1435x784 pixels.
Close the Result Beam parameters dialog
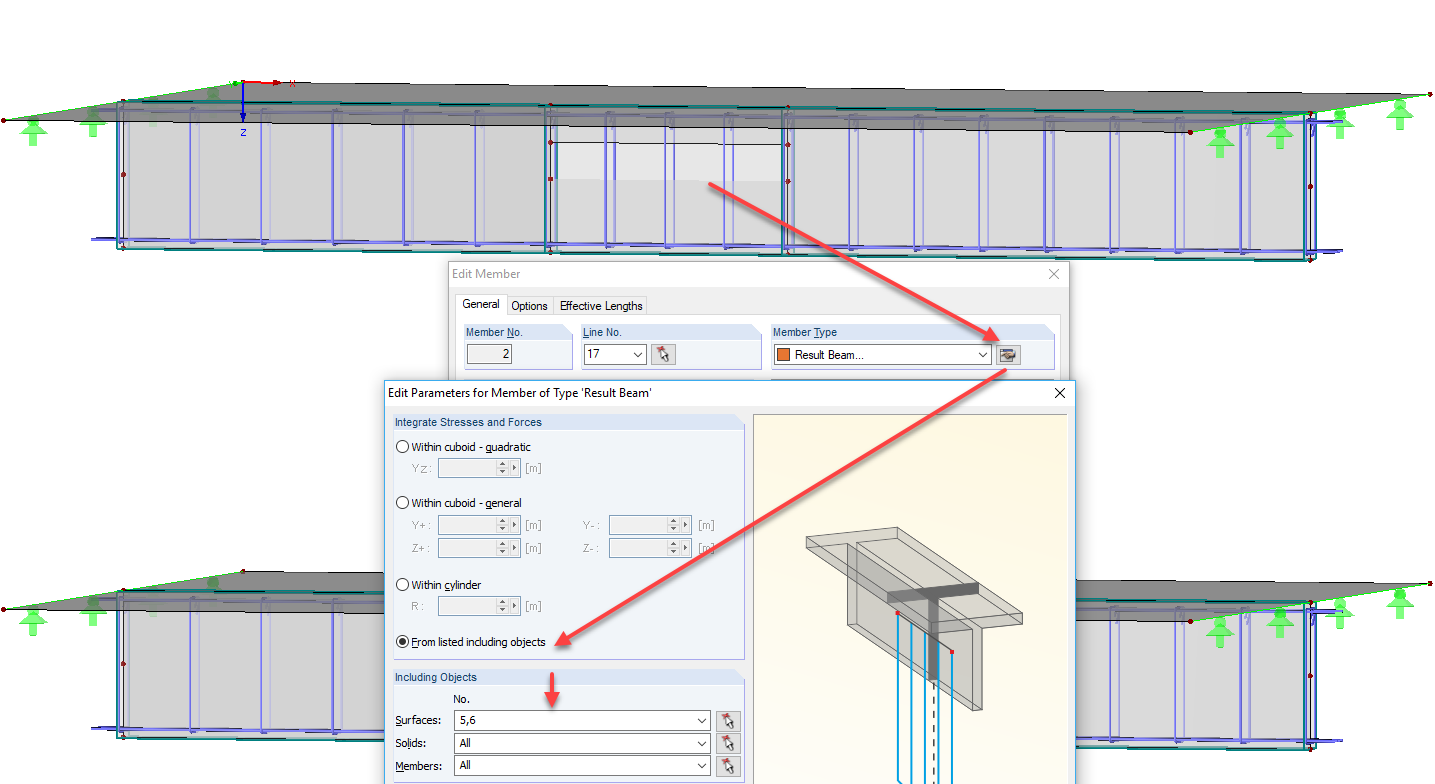click(x=1060, y=393)
